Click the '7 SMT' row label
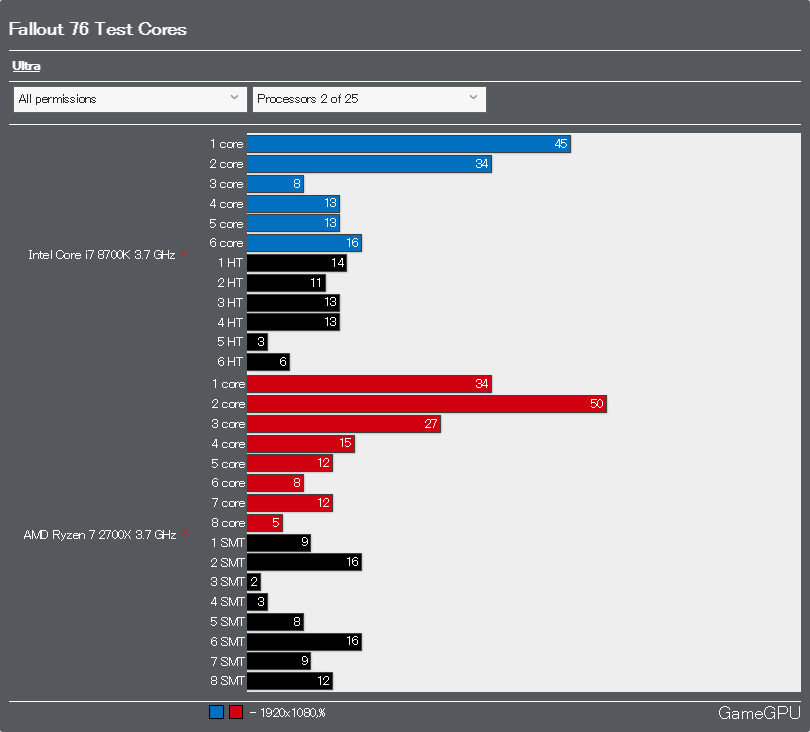 pyautogui.click(x=227, y=662)
